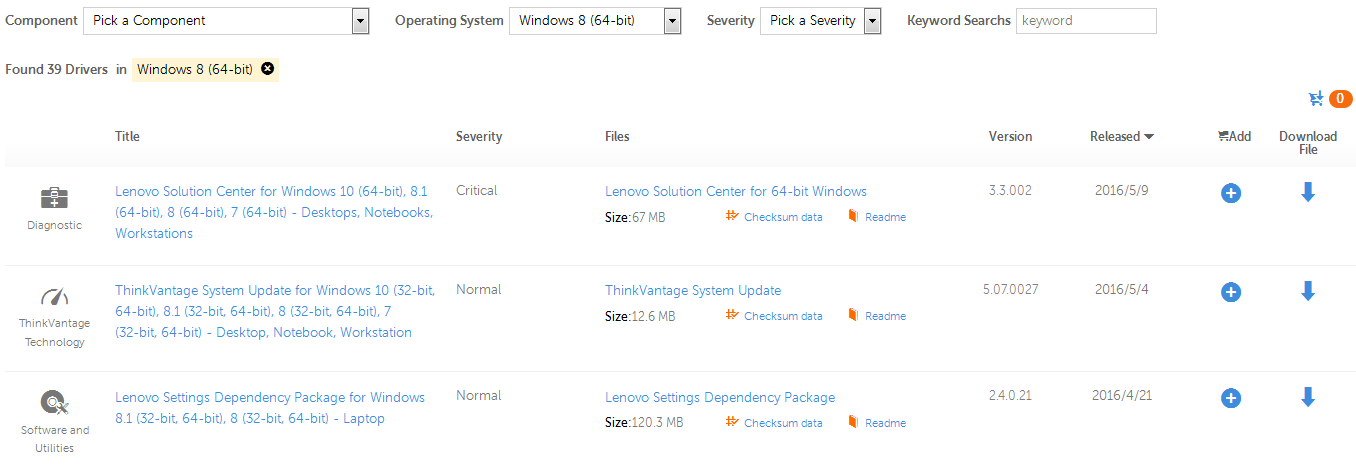Open Readme for Lenovo Solution Center
The image size is (1356, 472).
pyautogui.click(x=877, y=217)
